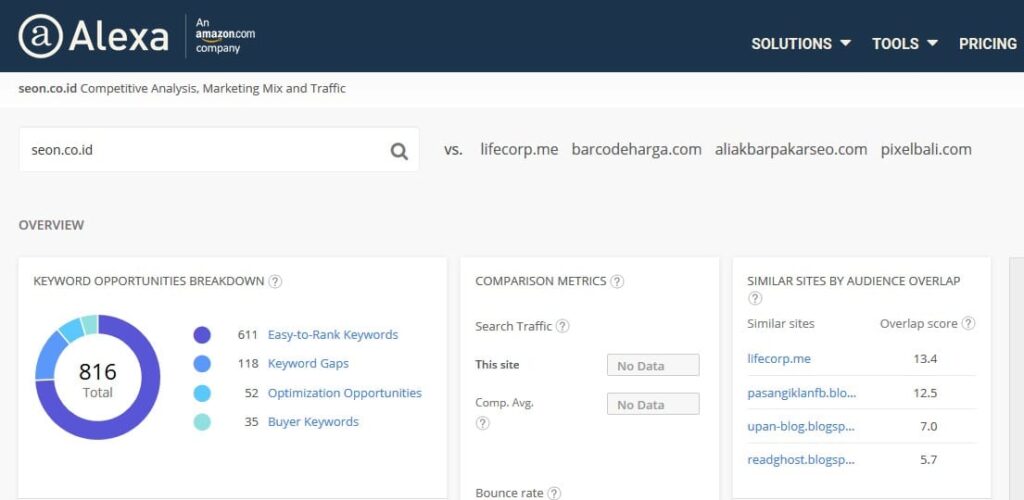The image size is (1024, 500).
Task: Open help icon under Similar Sites heading
Action: [x=755, y=298]
